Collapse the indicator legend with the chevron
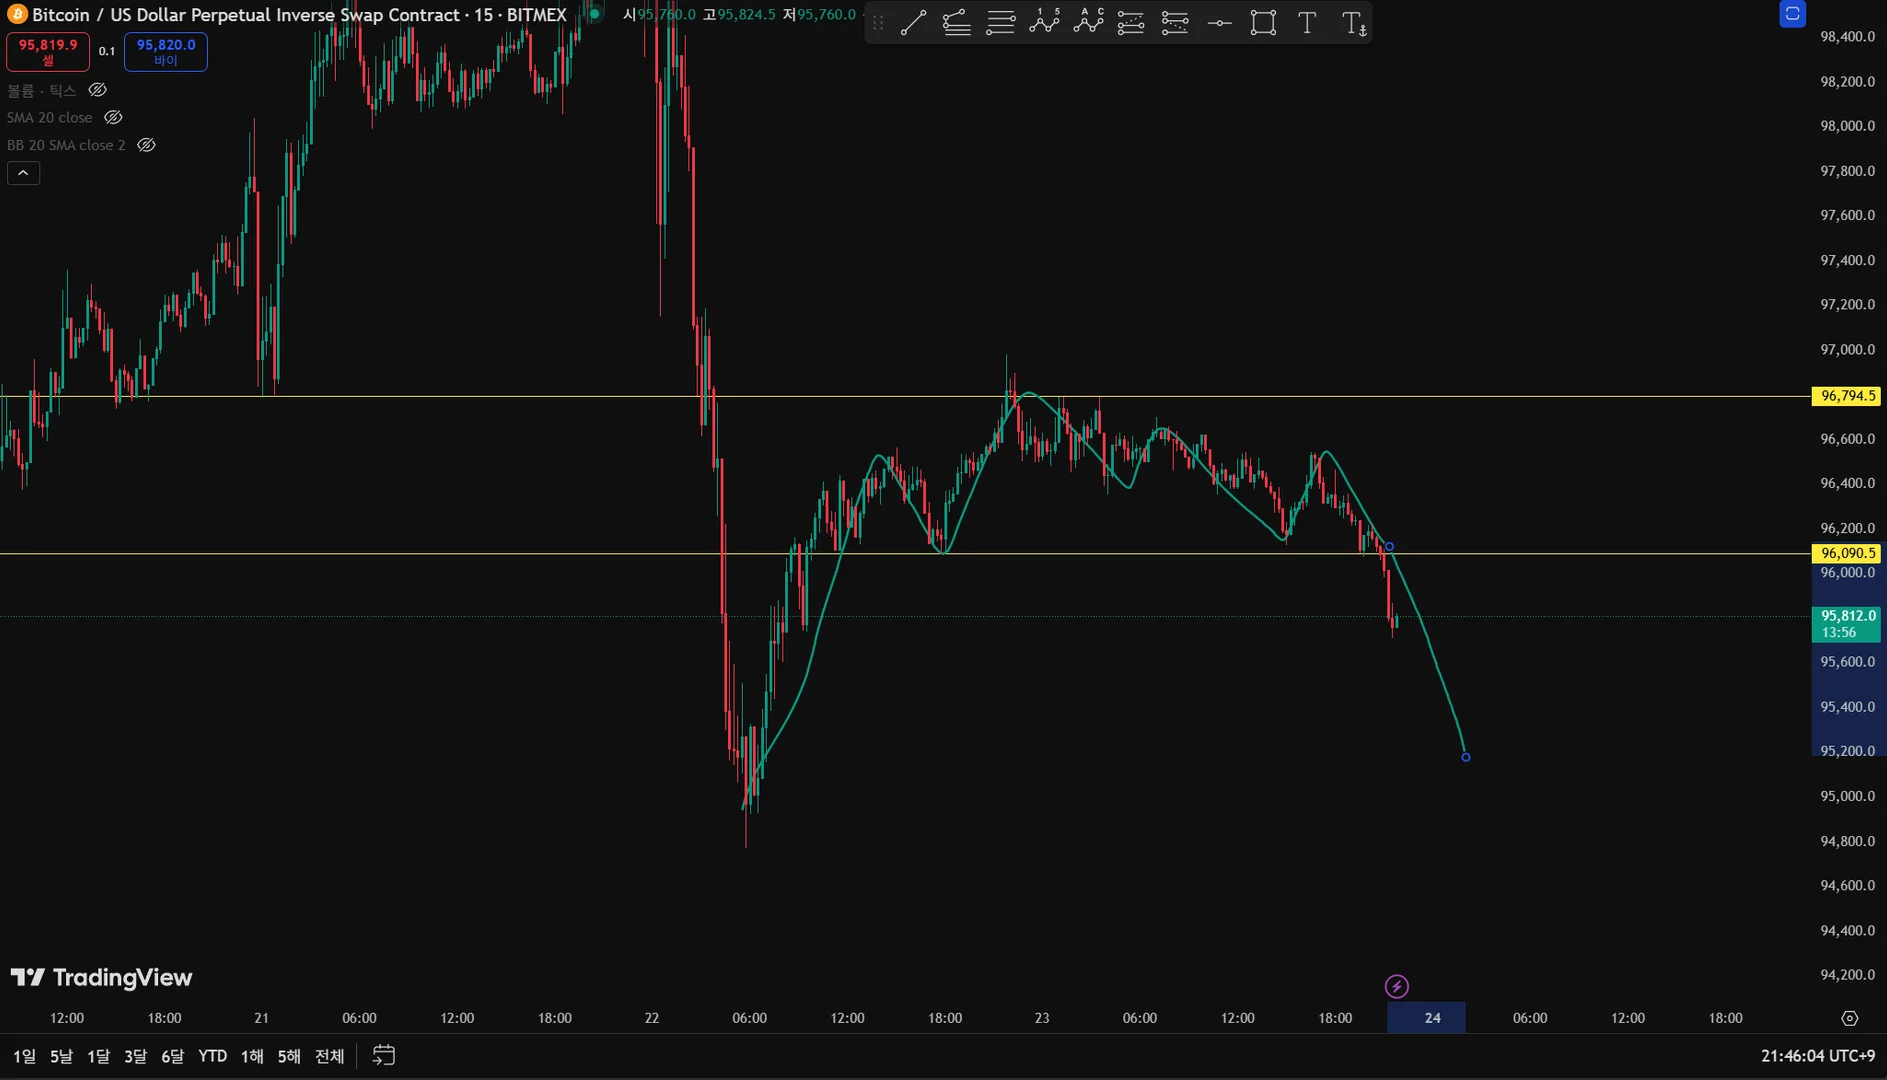This screenshot has height=1080, width=1887. (23, 173)
